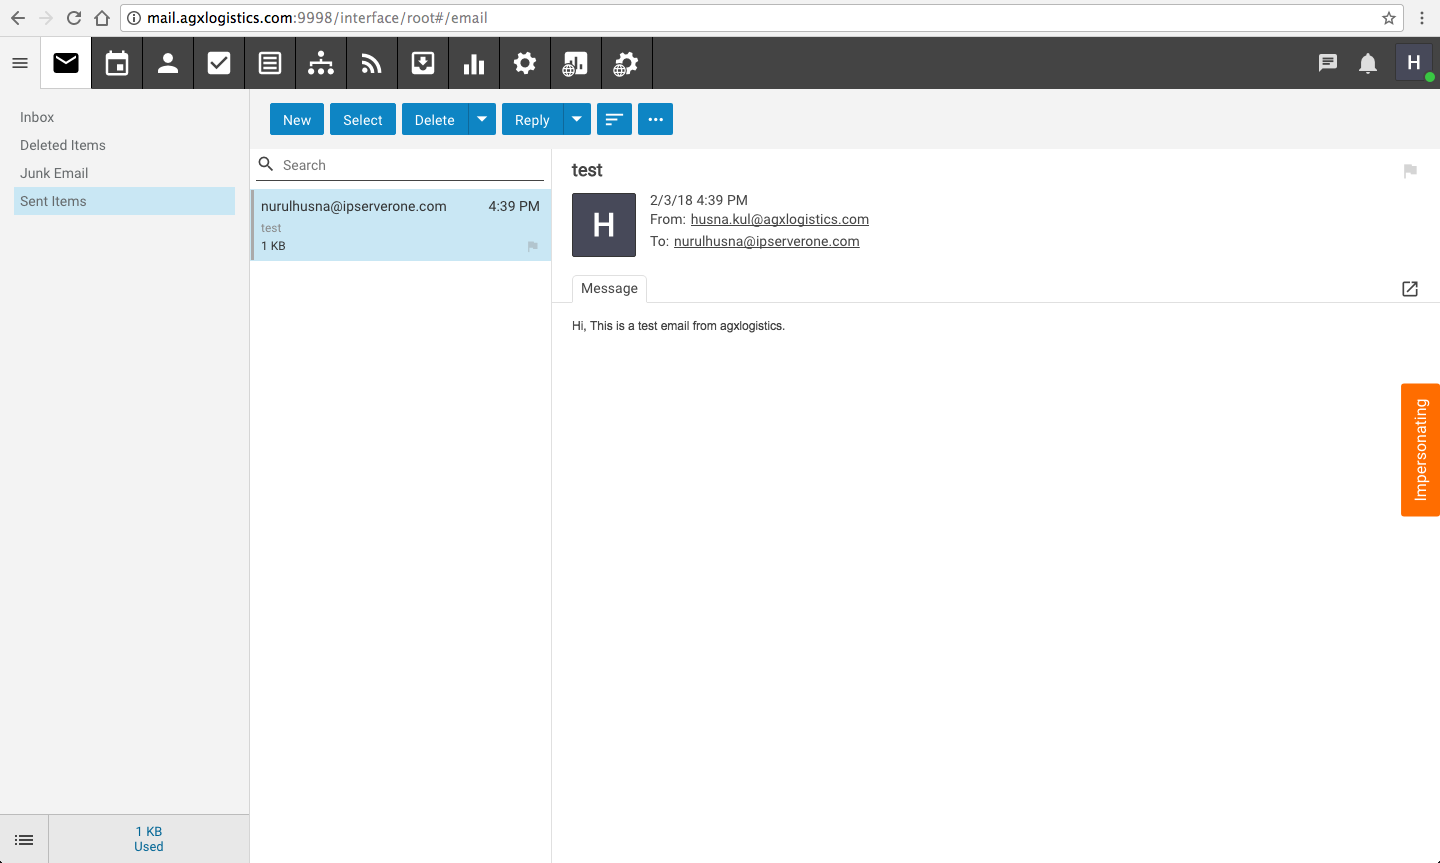Select the Inbox folder
Screen dimensions: 1440x863
[37, 117]
